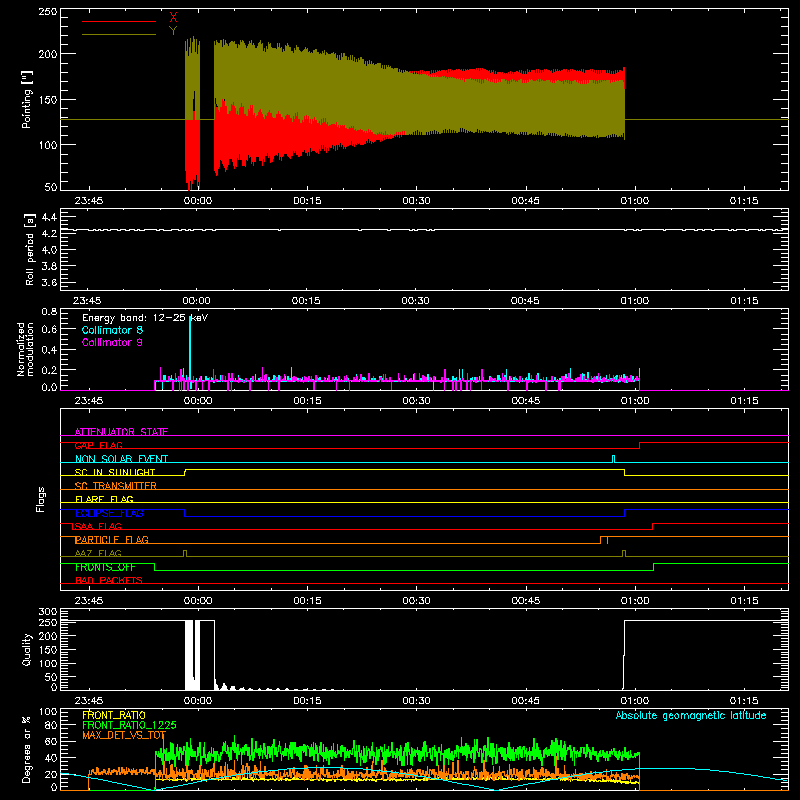800x800 pixels.
Task: Click 80 on the Degrees or % axis
Action: coord(51,725)
